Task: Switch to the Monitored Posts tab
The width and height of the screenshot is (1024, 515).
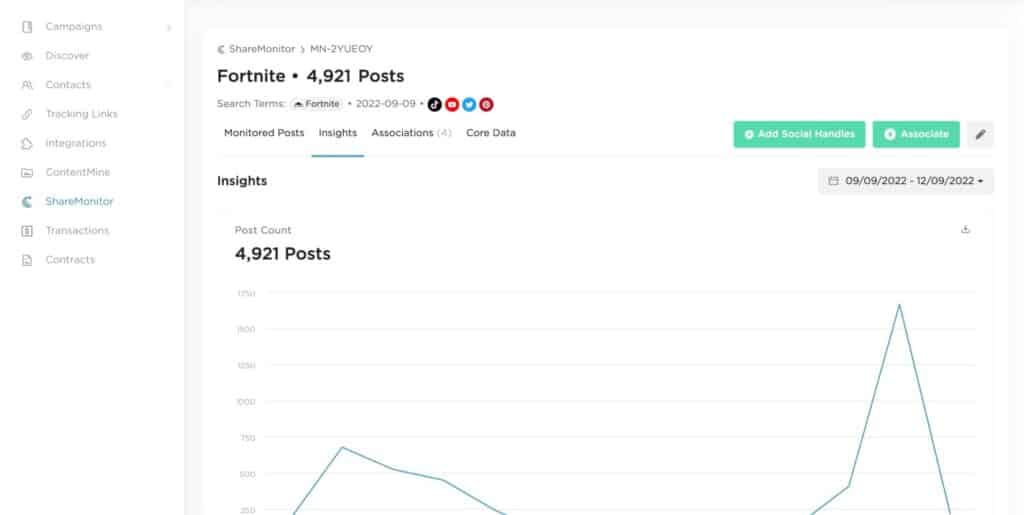Action: pyautogui.click(x=264, y=133)
